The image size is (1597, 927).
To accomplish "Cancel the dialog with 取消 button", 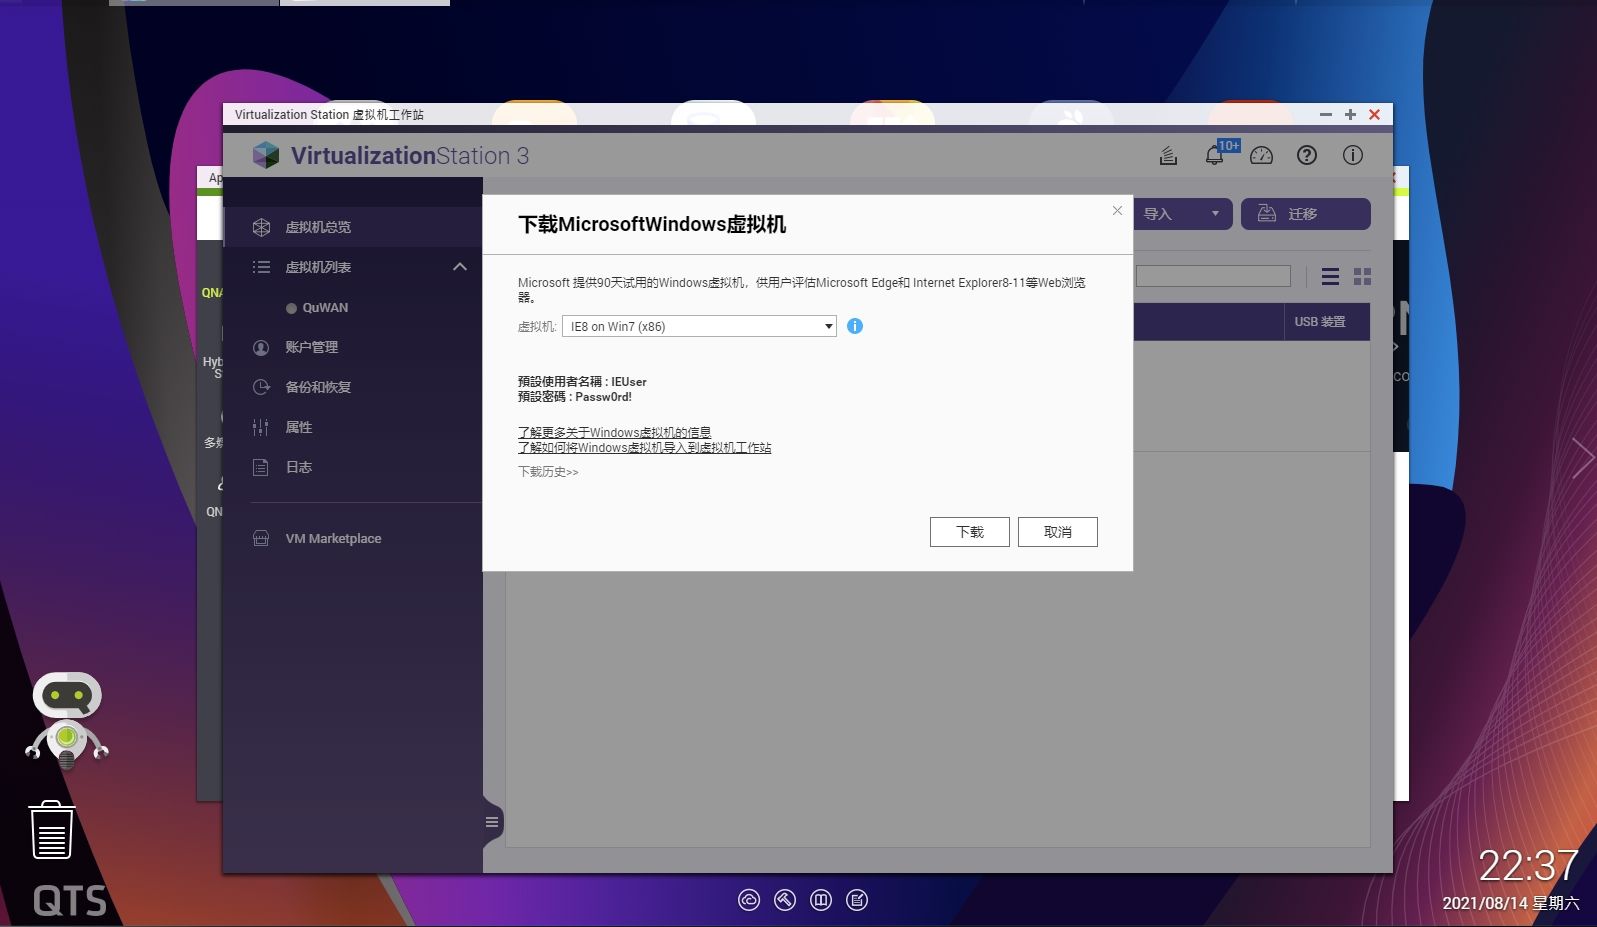I will pyautogui.click(x=1057, y=532).
